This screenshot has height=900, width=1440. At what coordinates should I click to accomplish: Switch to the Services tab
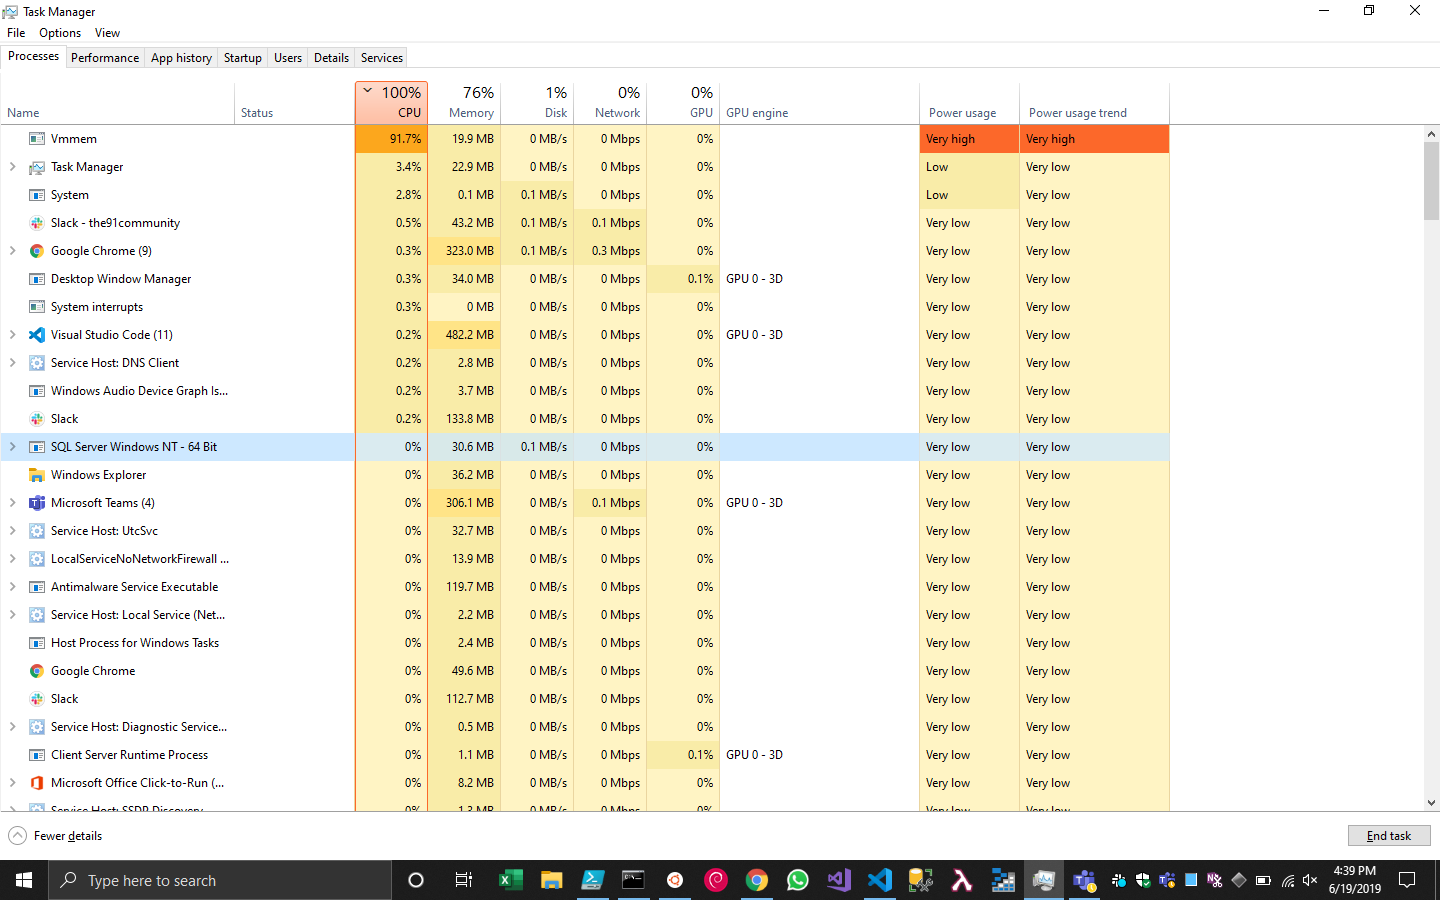(x=382, y=58)
